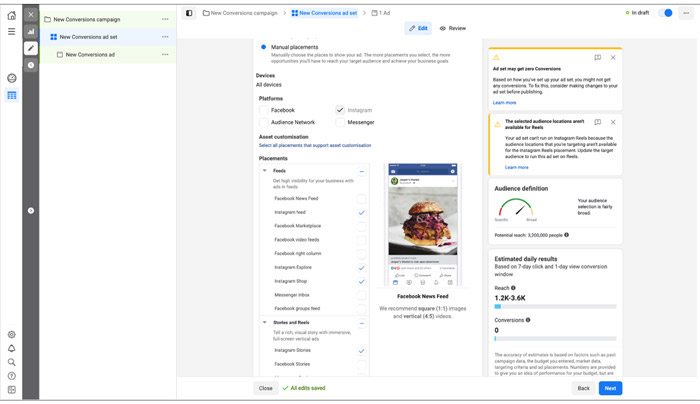Click the Reach info icon

point(513,288)
